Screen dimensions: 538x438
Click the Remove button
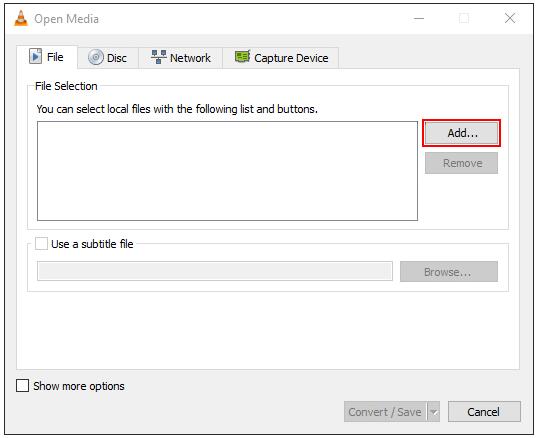tap(461, 163)
